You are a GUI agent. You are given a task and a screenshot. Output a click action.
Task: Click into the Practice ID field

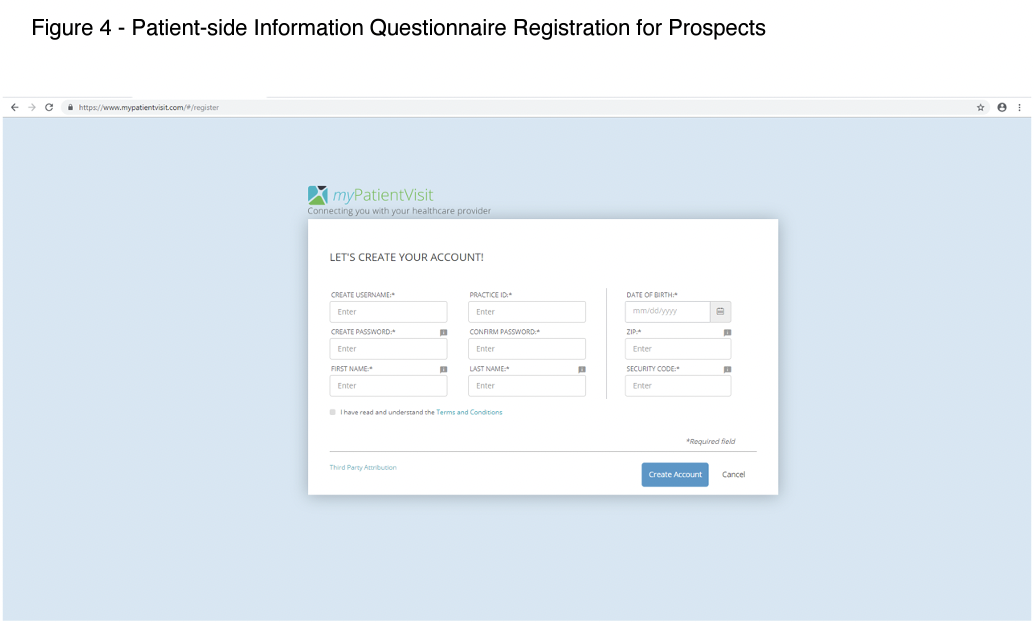pos(527,312)
